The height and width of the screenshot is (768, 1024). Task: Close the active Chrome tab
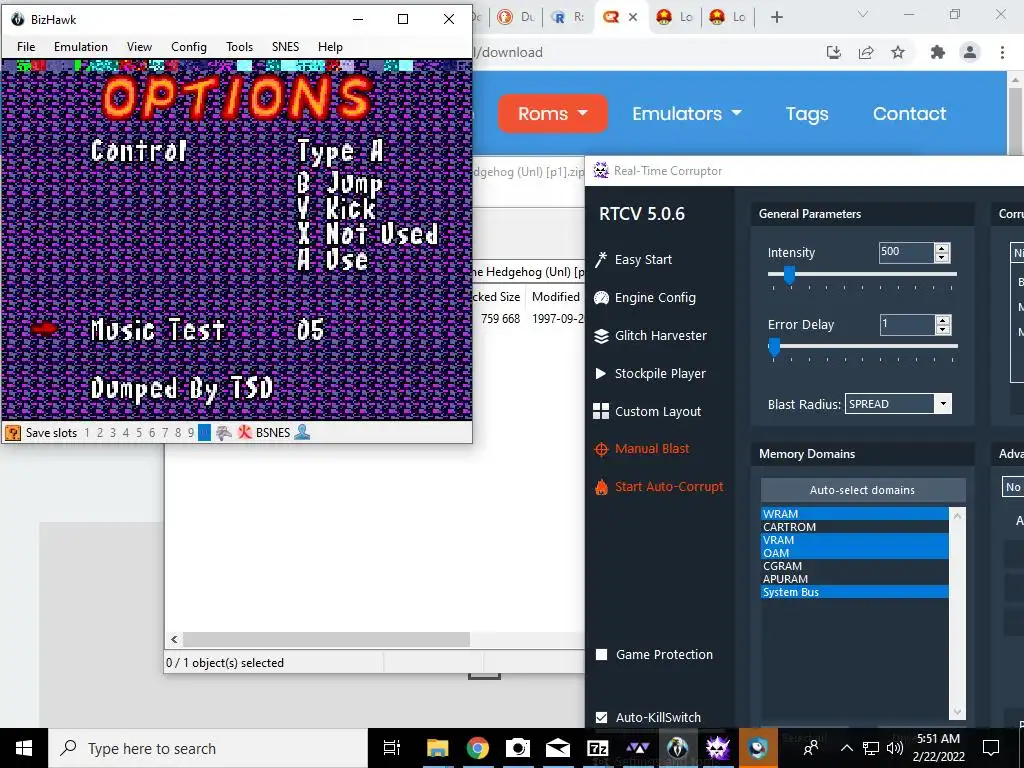tap(633, 18)
